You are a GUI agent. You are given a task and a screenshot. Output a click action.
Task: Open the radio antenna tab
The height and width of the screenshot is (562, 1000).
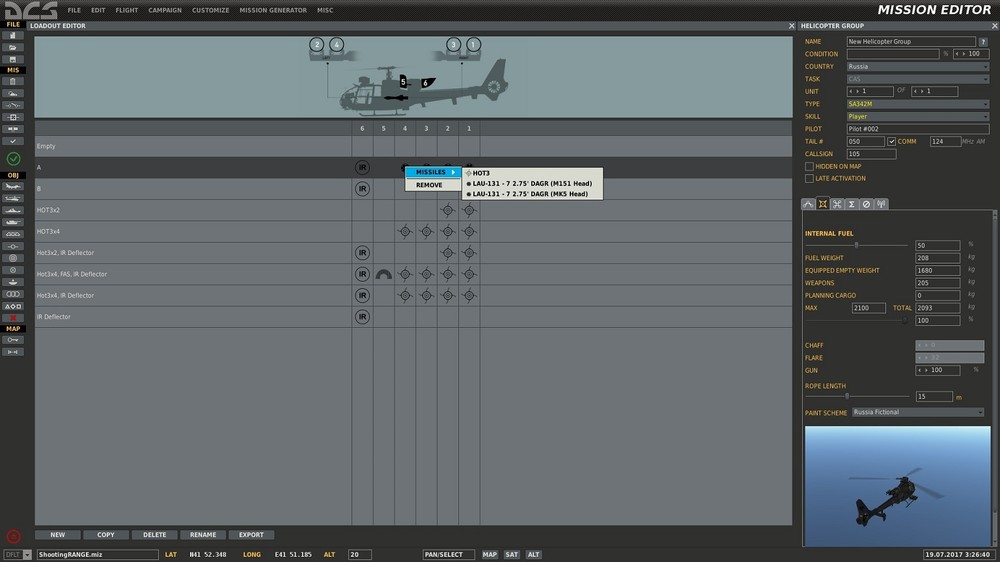[881, 204]
